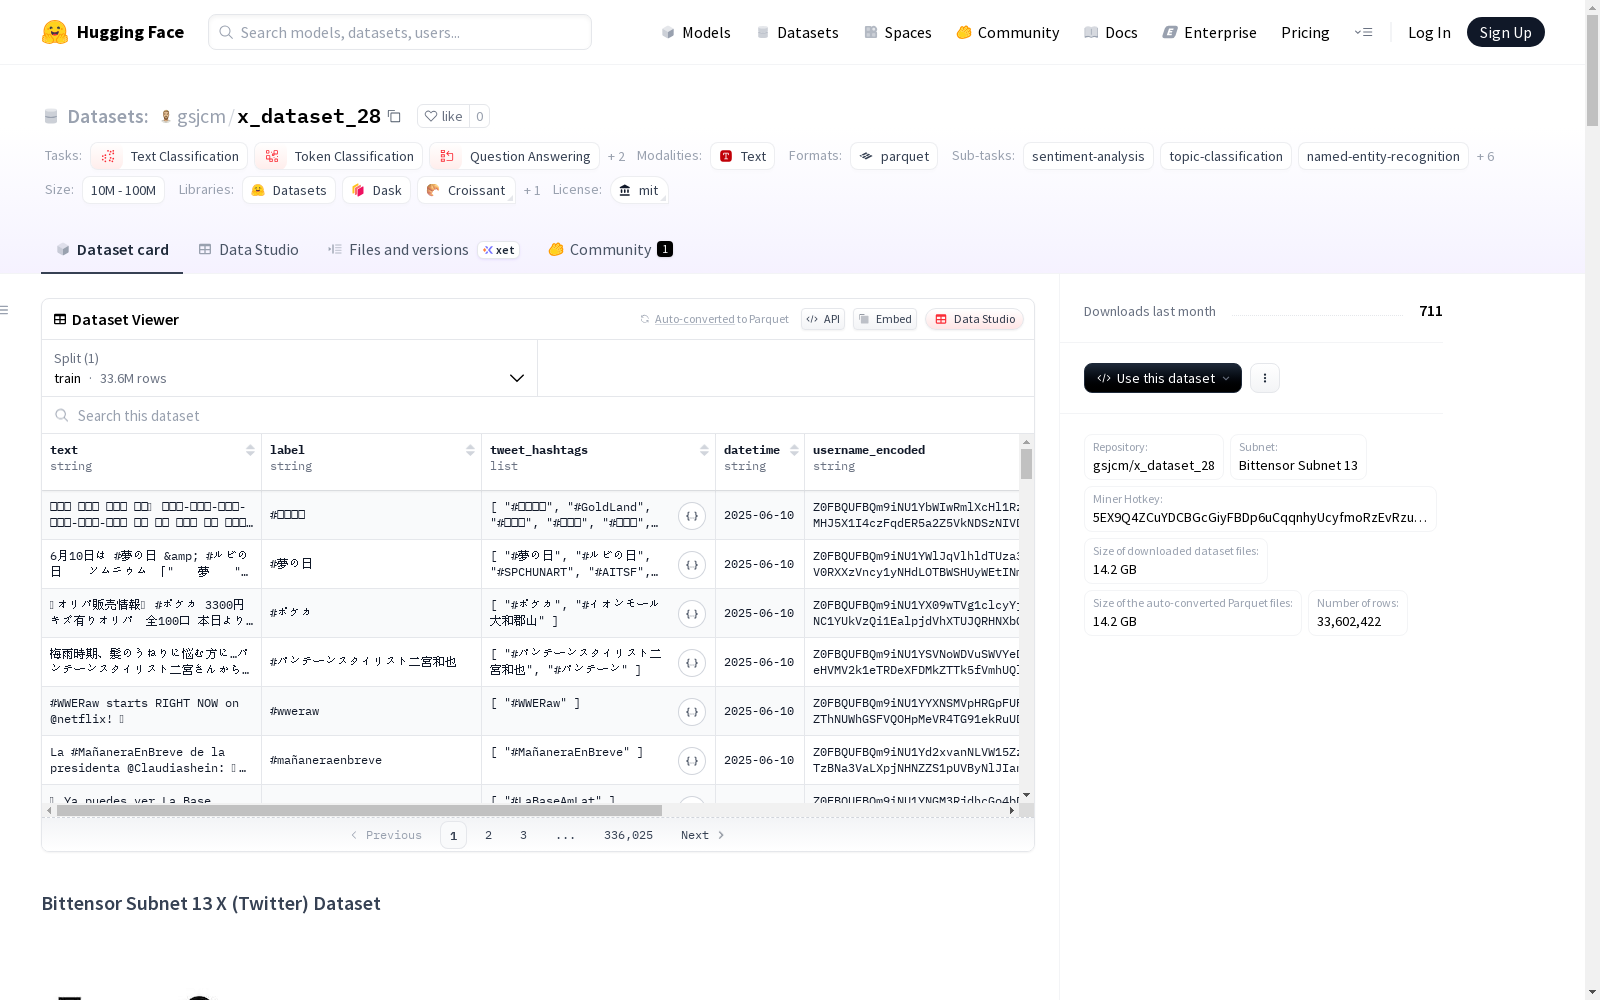
Task: Open the Community tab with 1 discussion
Action: (x=610, y=250)
